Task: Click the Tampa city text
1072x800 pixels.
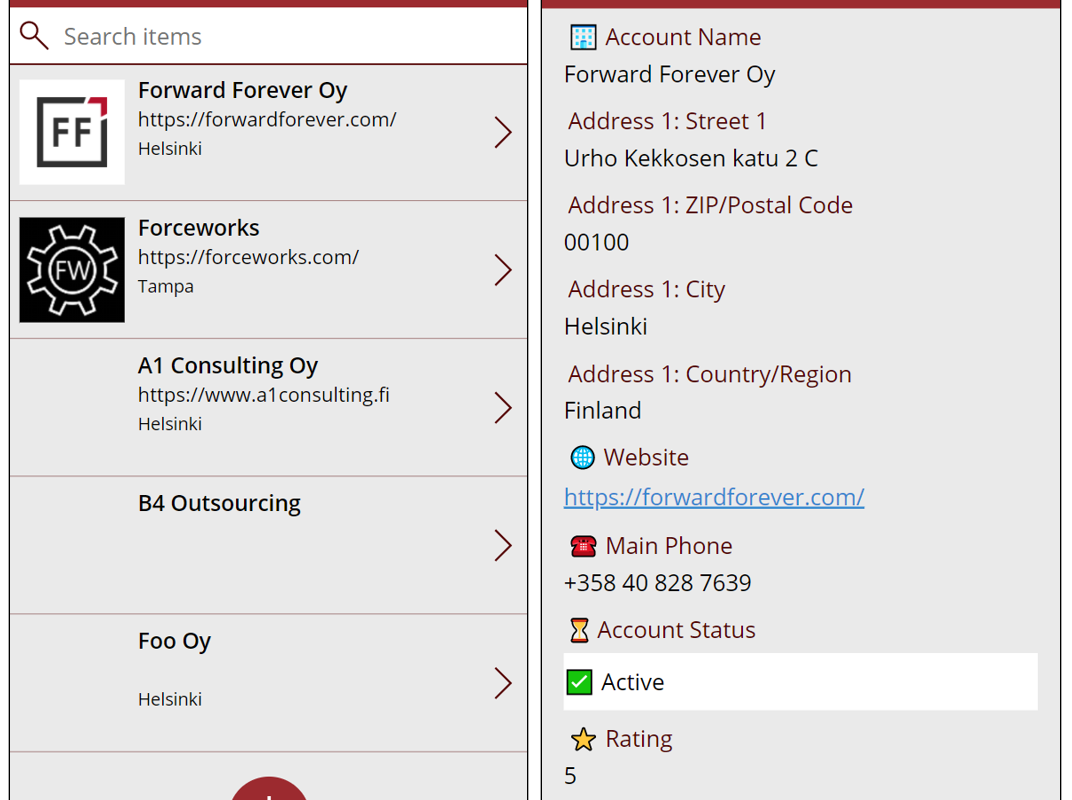Action: click(x=165, y=286)
